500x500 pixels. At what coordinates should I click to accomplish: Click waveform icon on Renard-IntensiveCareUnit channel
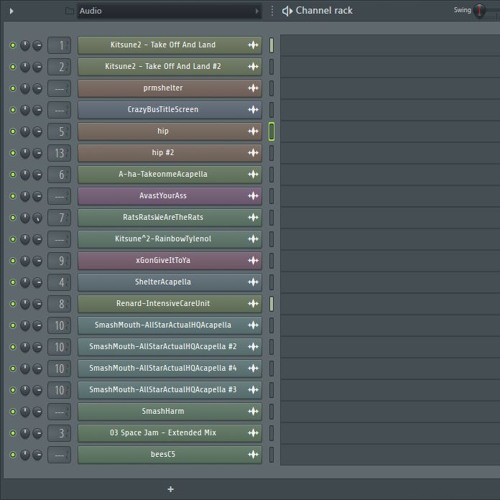[x=253, y=304]
